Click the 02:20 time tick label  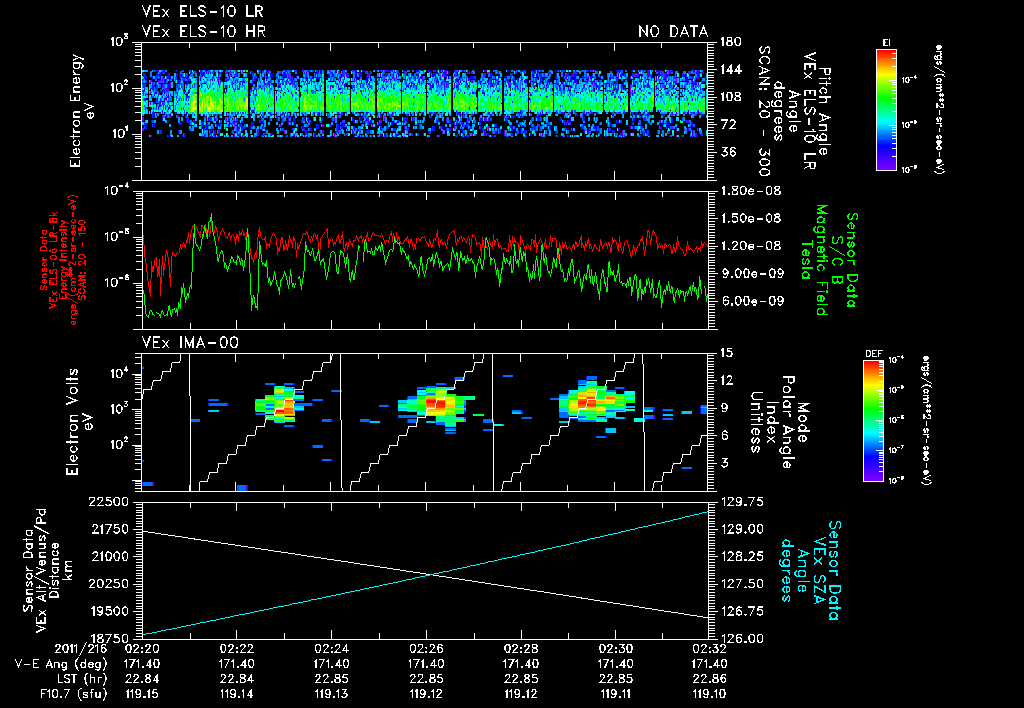coord(142,649)
